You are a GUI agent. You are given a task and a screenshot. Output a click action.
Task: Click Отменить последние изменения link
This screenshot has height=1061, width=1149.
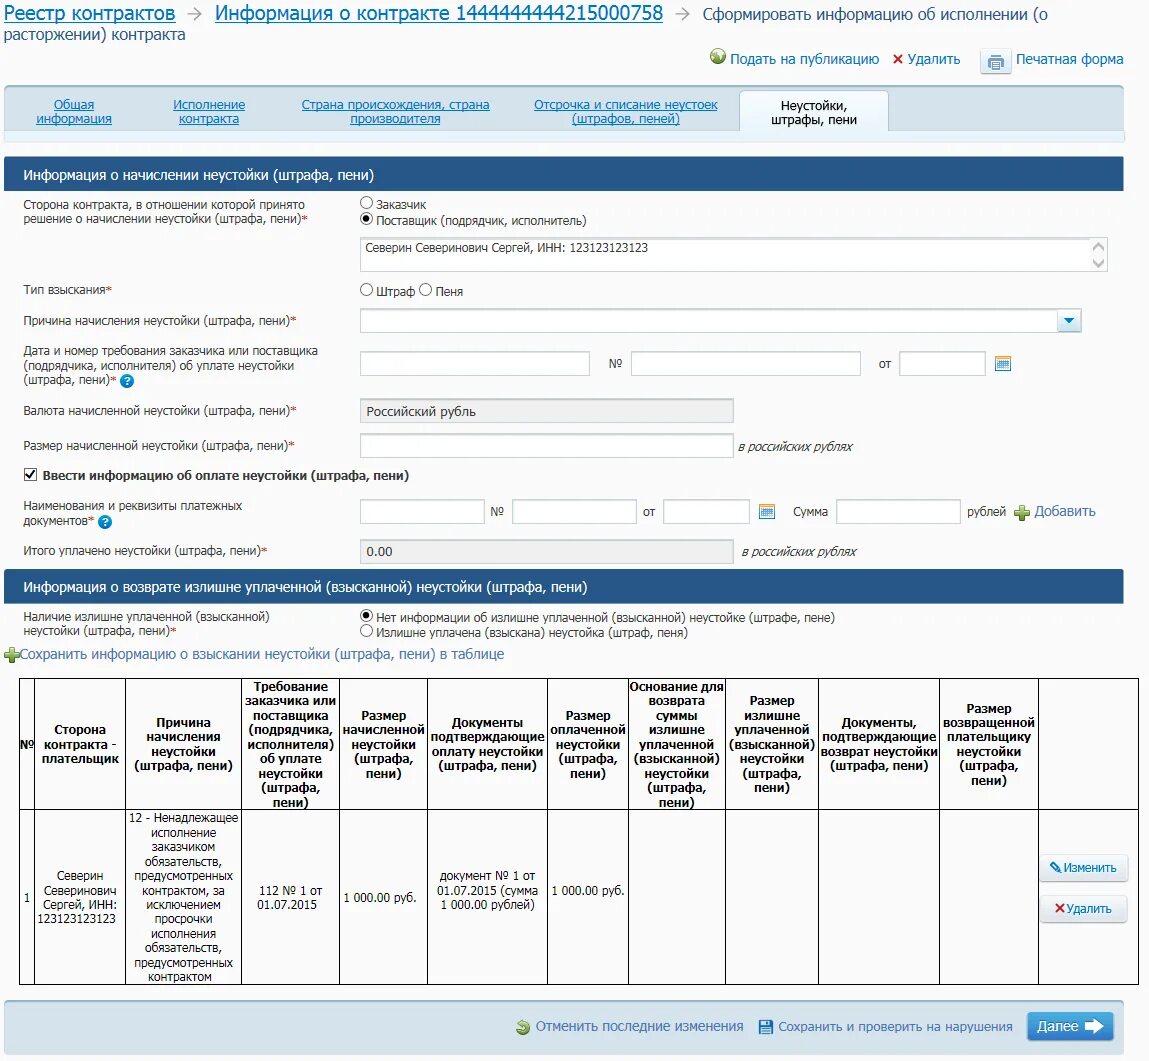(x=639, y=1027)
